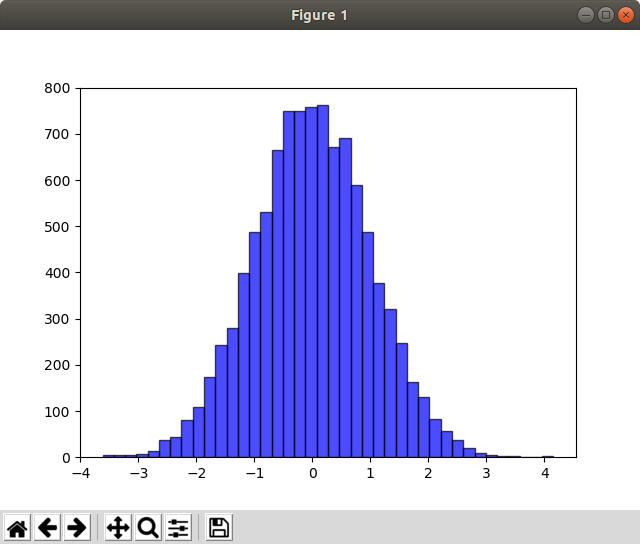Click the x-axis label −4
The image size is (640, 544).
tap(81, 473)
